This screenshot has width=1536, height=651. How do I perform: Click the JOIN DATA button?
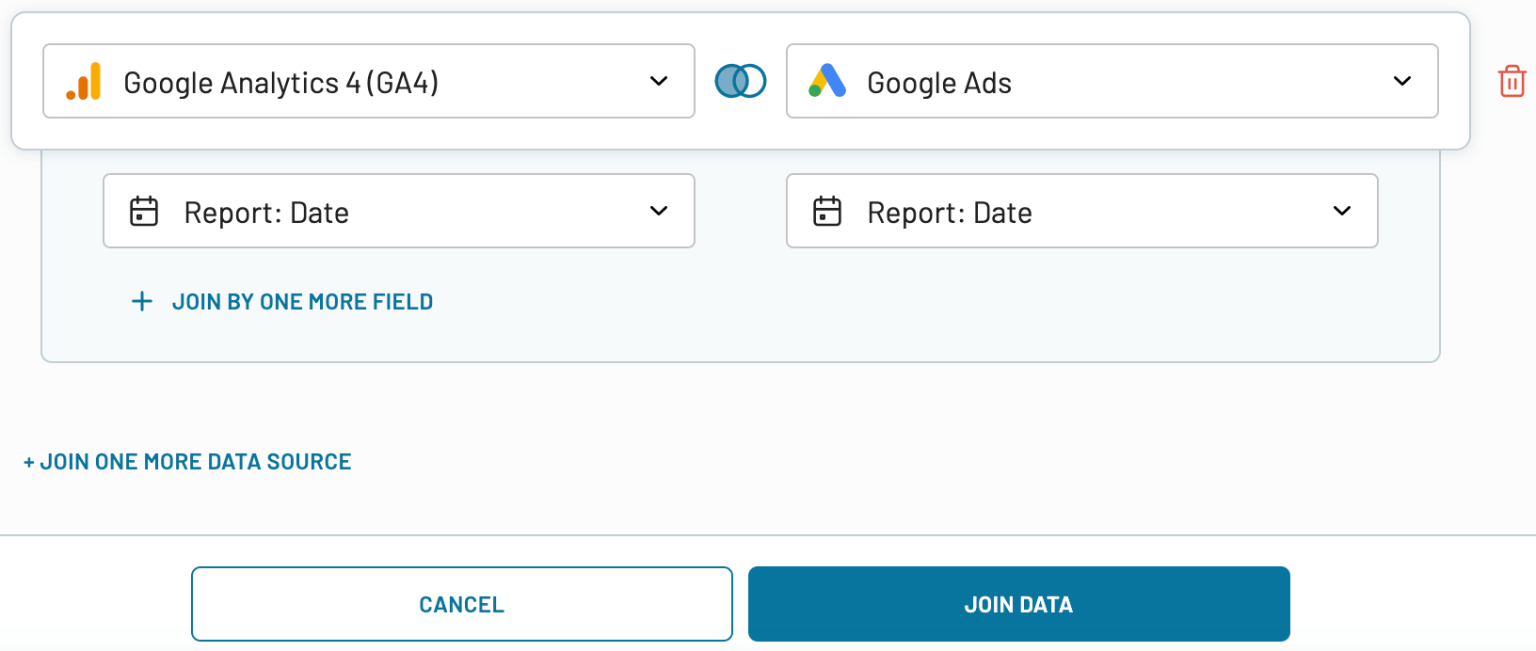[1018, 604]
